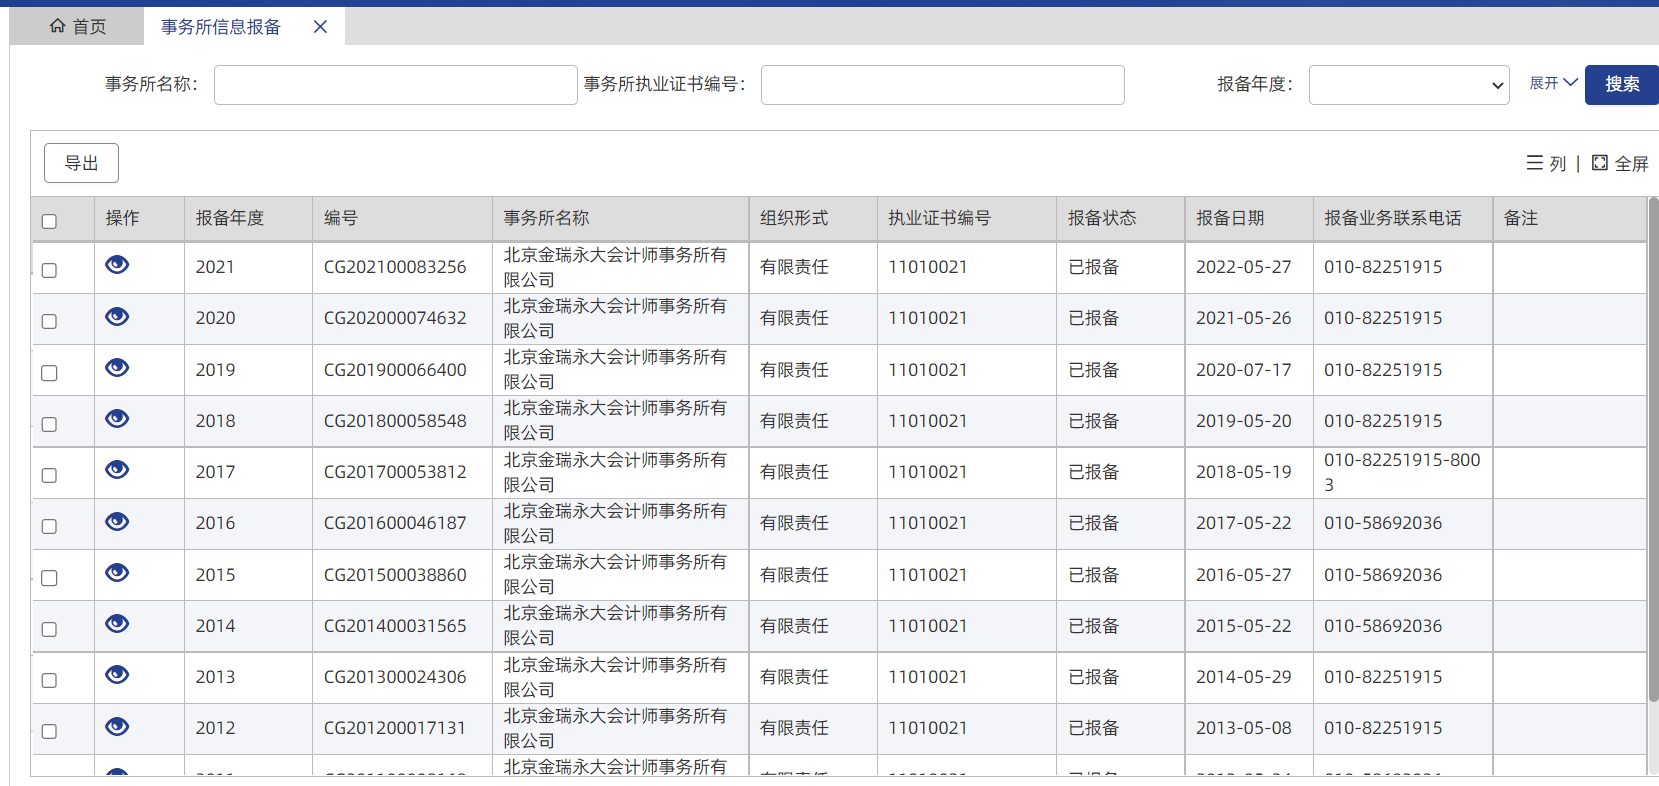
Task: Tick the checkbox for the 2020 row
Action: pos(49,321)
